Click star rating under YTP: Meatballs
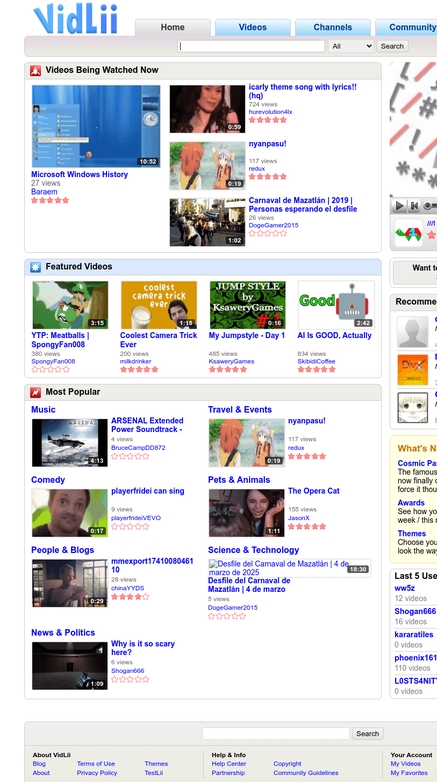 (x=50, y=370)
